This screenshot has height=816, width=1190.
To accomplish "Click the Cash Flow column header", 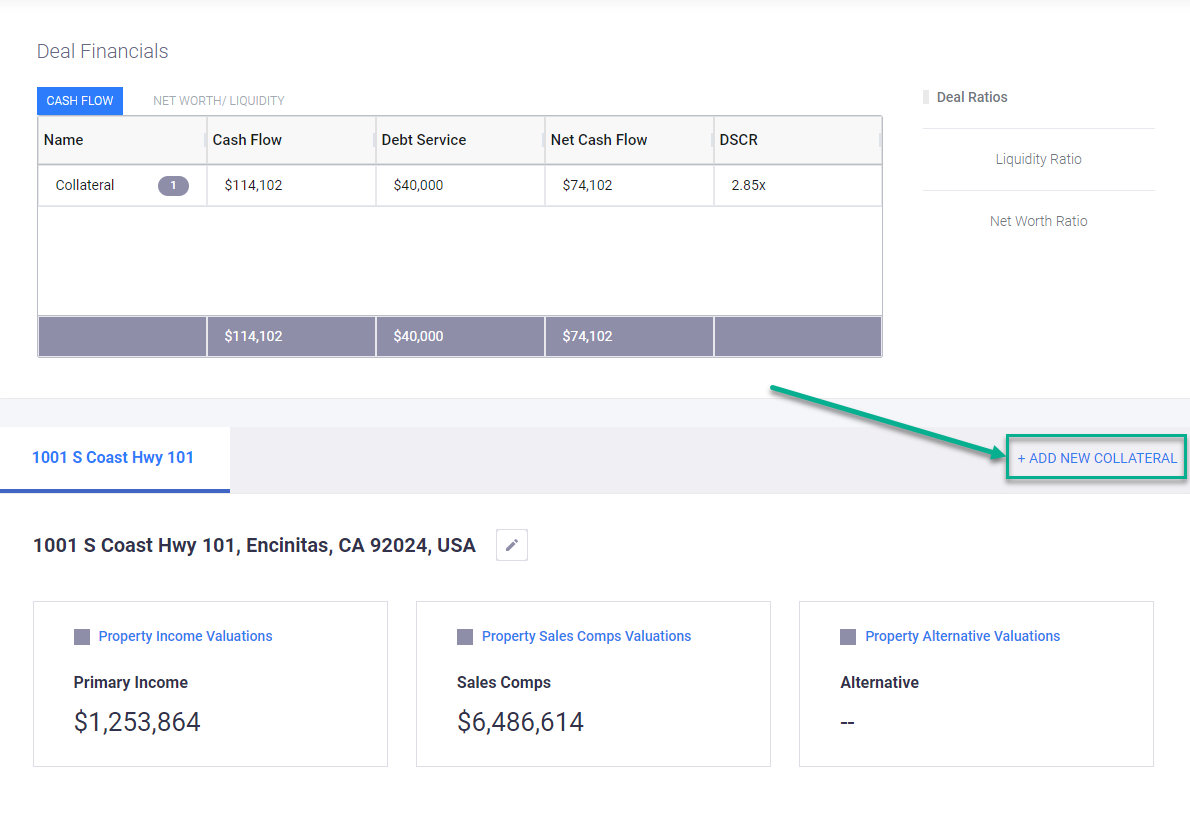I will coord(291,140).
